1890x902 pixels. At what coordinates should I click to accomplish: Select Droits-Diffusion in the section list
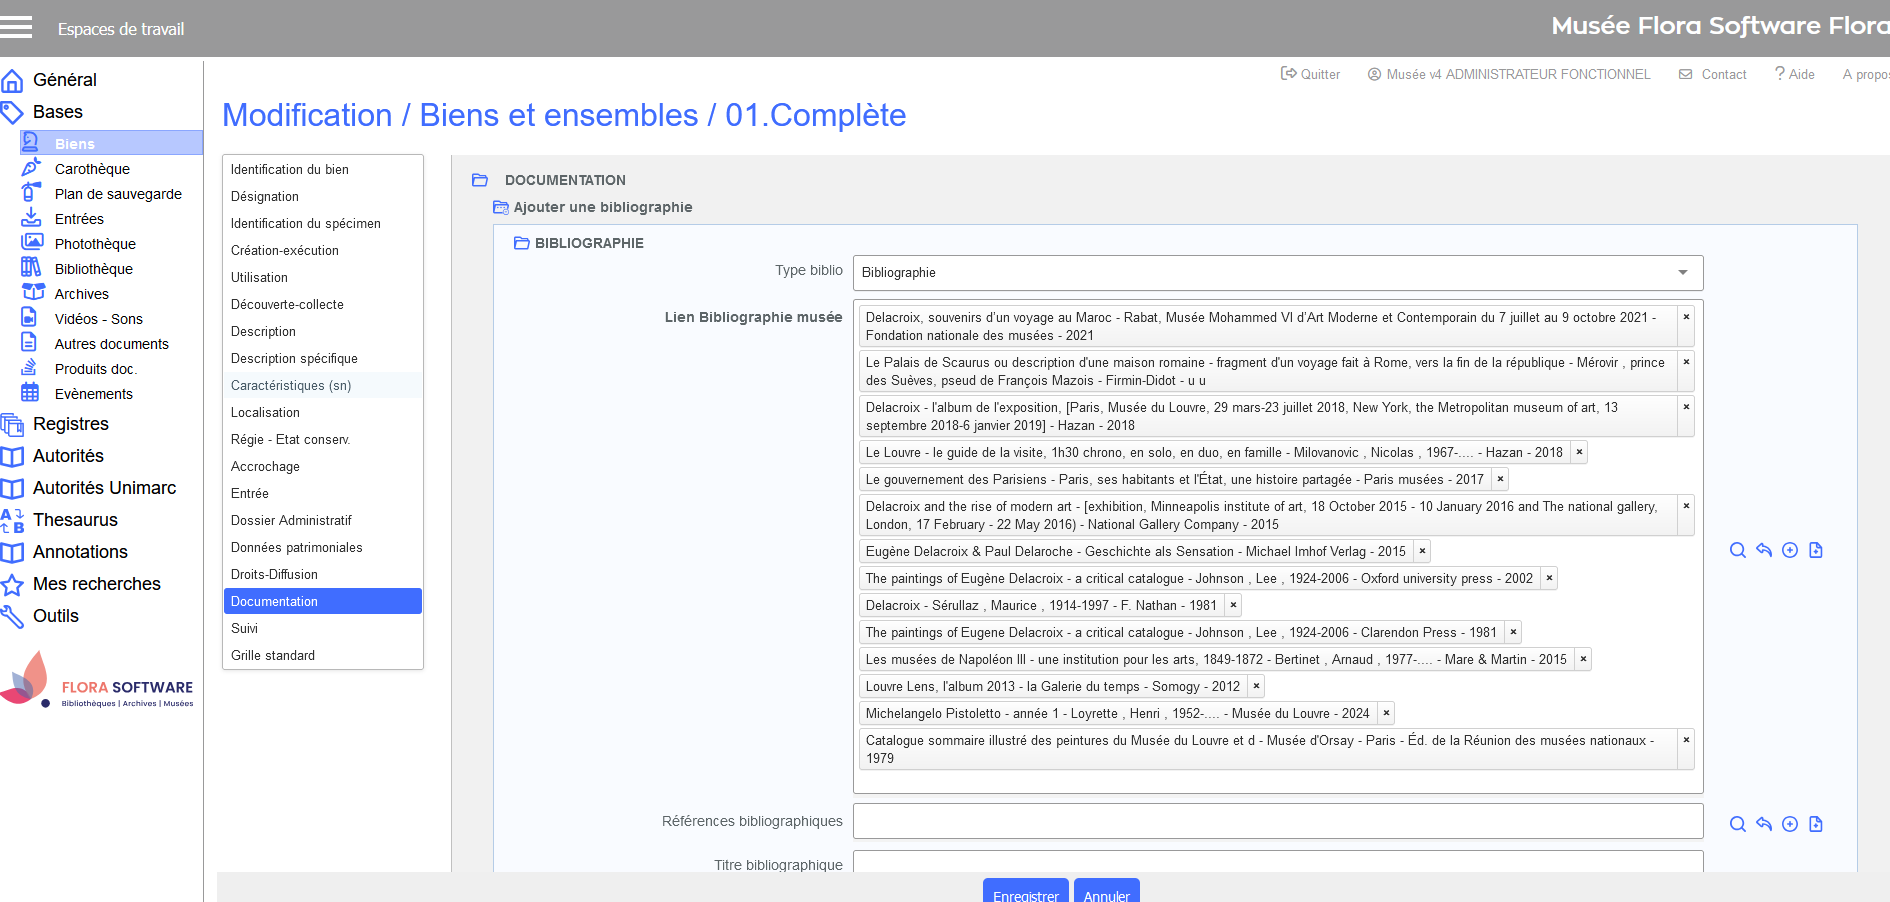(274, 574)
